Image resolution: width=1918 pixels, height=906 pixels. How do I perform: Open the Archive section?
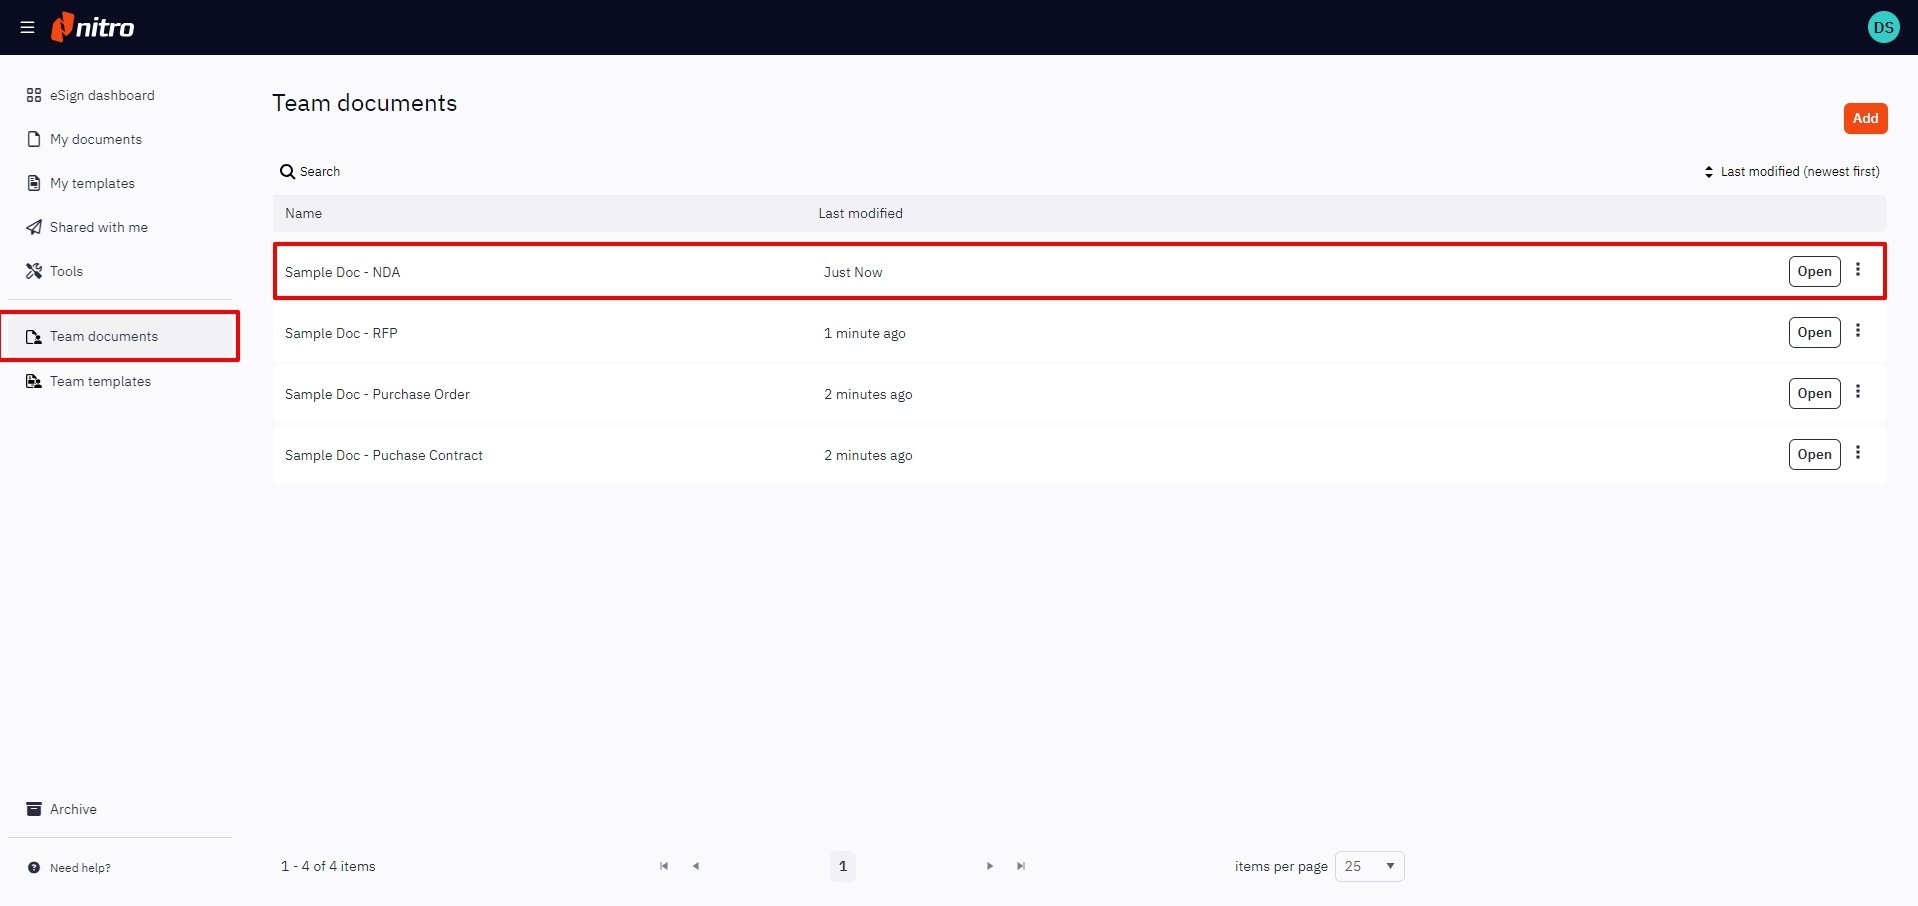(x=73, y=809)
